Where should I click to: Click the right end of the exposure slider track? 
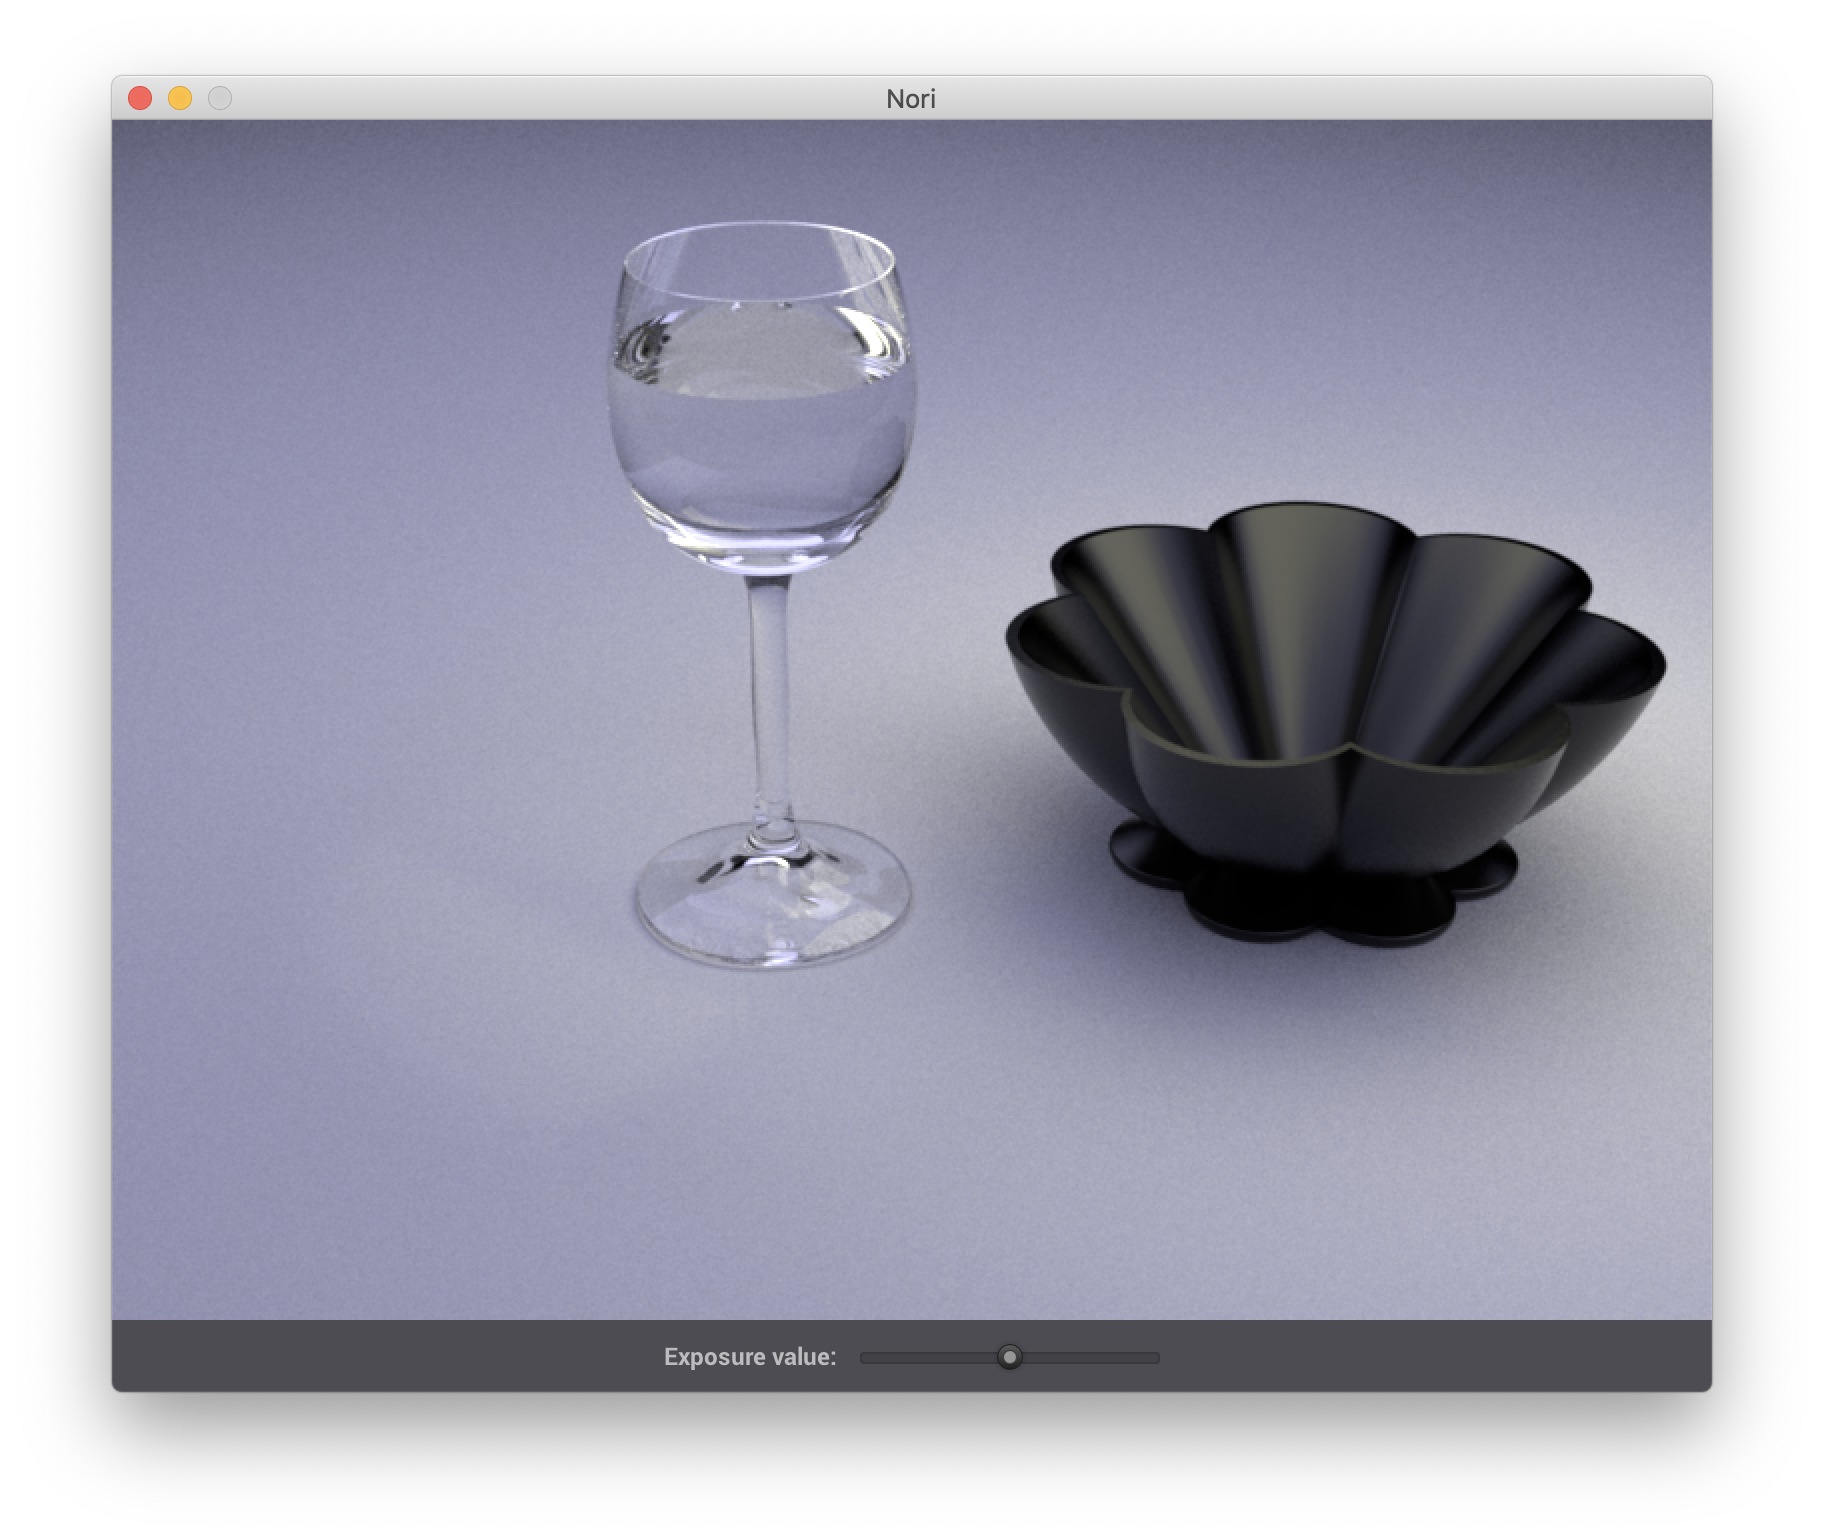point(1155,1357)
